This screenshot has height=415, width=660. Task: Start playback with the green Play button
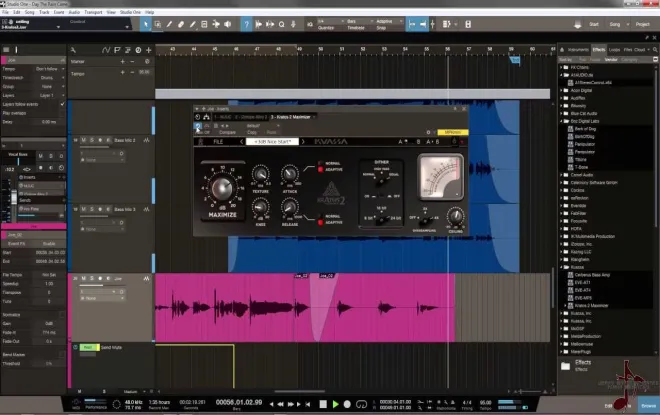click(x=335, y=404)
